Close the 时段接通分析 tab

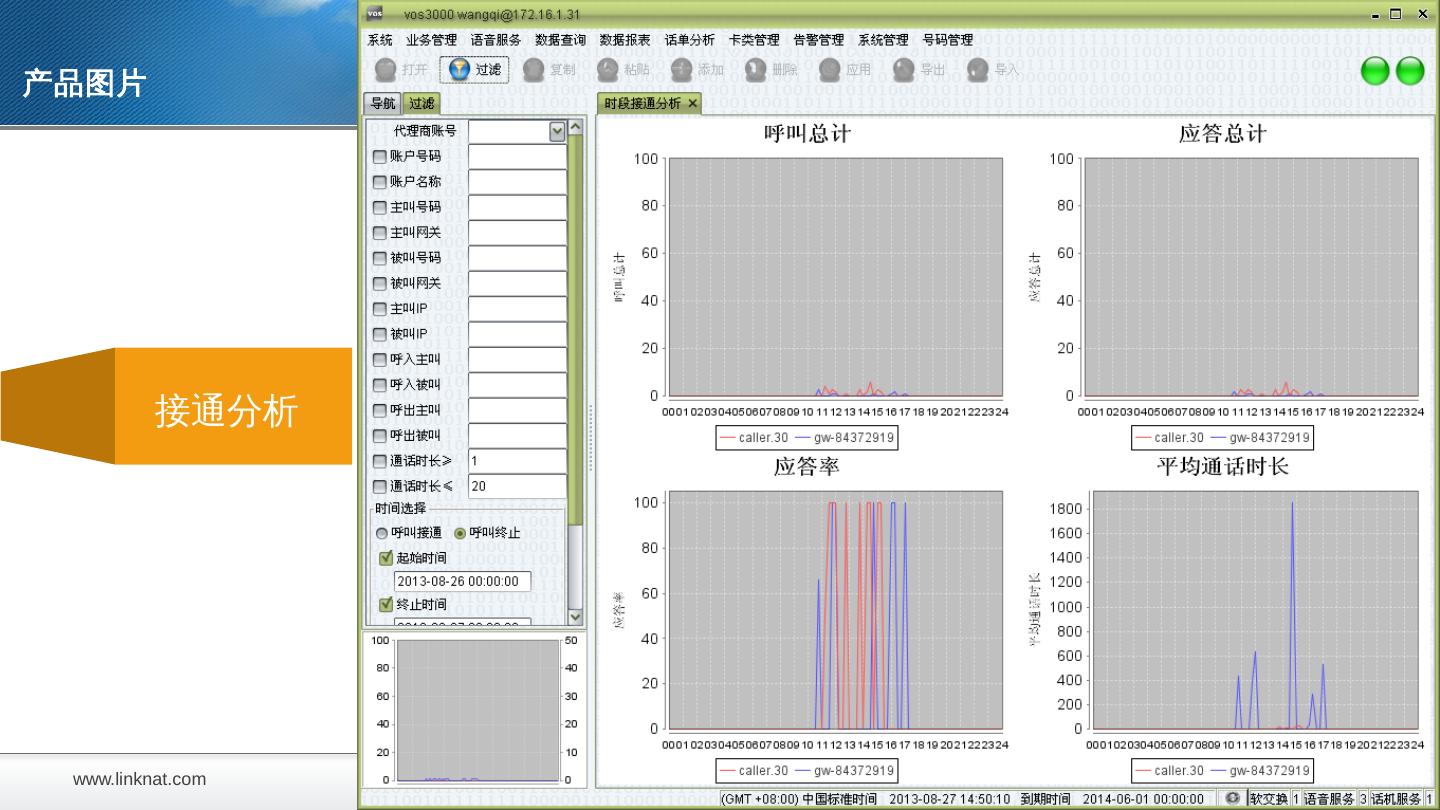coord(693,103)
